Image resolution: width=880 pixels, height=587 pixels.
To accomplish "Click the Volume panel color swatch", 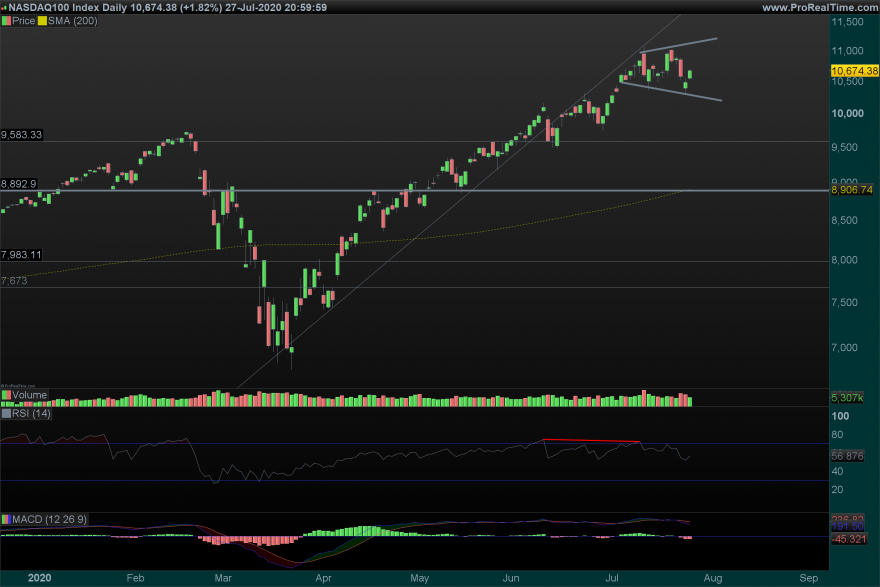I will (6, 395).
